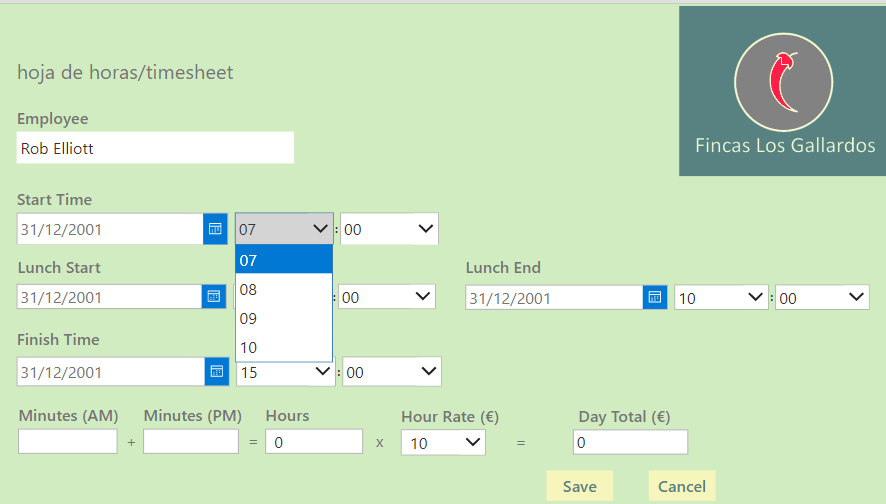This screenshot has width=886, height=504.
Task: Expand Lunch End minutes dropdown
Action: pyautogui.click(x=822, y=298)
